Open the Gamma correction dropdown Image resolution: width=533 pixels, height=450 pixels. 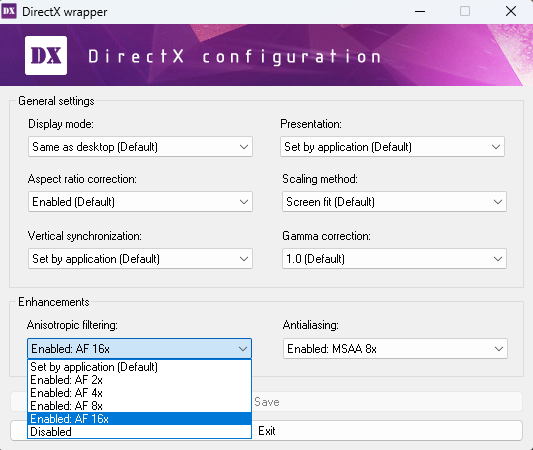[x=394, y=259]
